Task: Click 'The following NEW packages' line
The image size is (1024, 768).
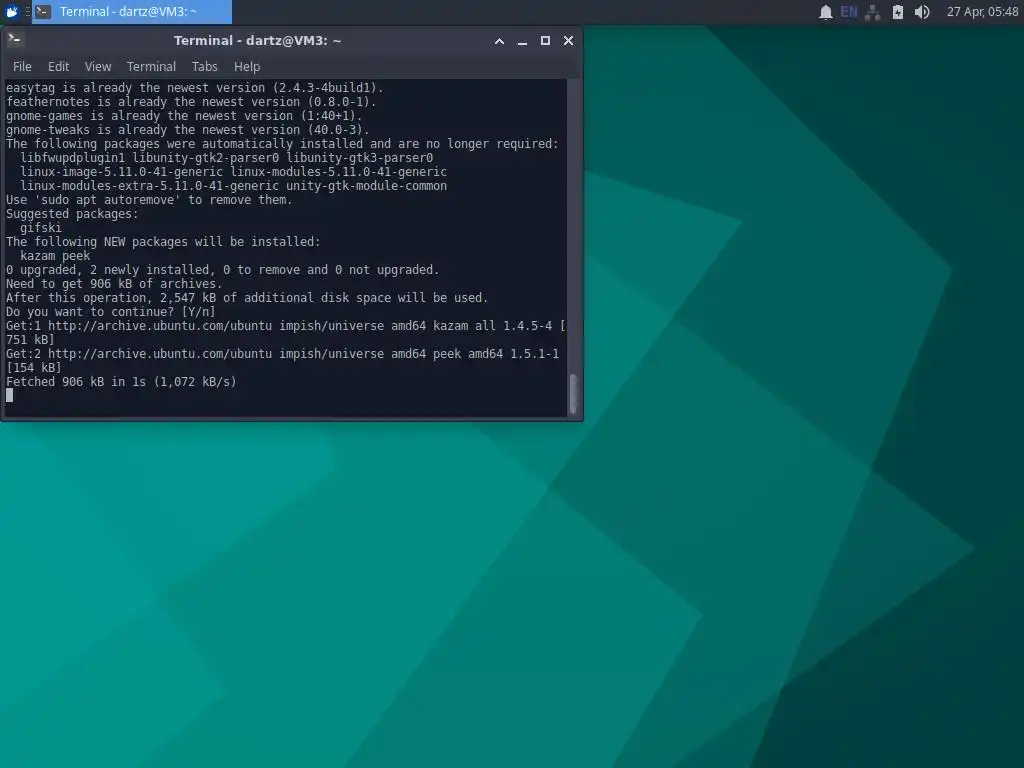Action: [163, 242]
